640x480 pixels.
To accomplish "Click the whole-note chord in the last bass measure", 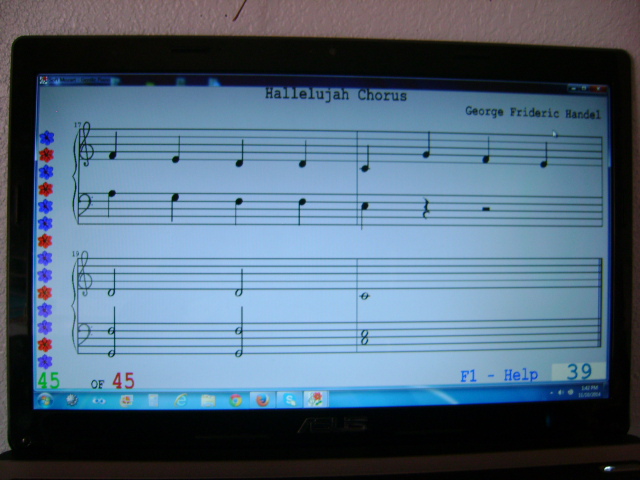I will 364,338.
